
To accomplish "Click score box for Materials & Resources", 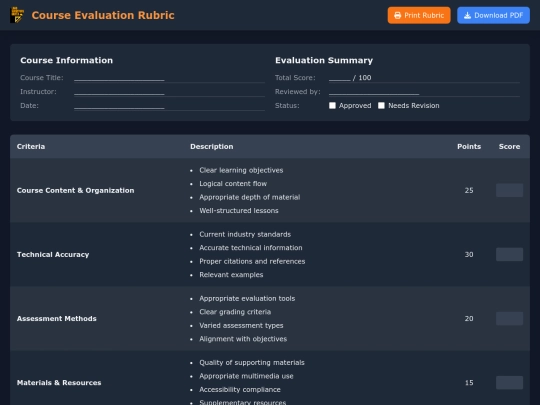I will pos(509,383).
